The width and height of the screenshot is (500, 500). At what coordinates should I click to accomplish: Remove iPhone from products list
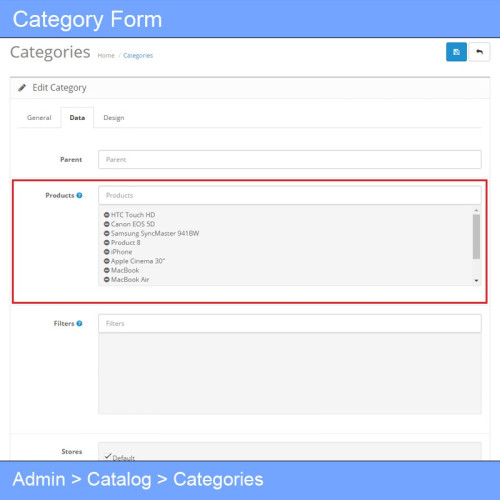pyautogui.click(x=107, y=252)
